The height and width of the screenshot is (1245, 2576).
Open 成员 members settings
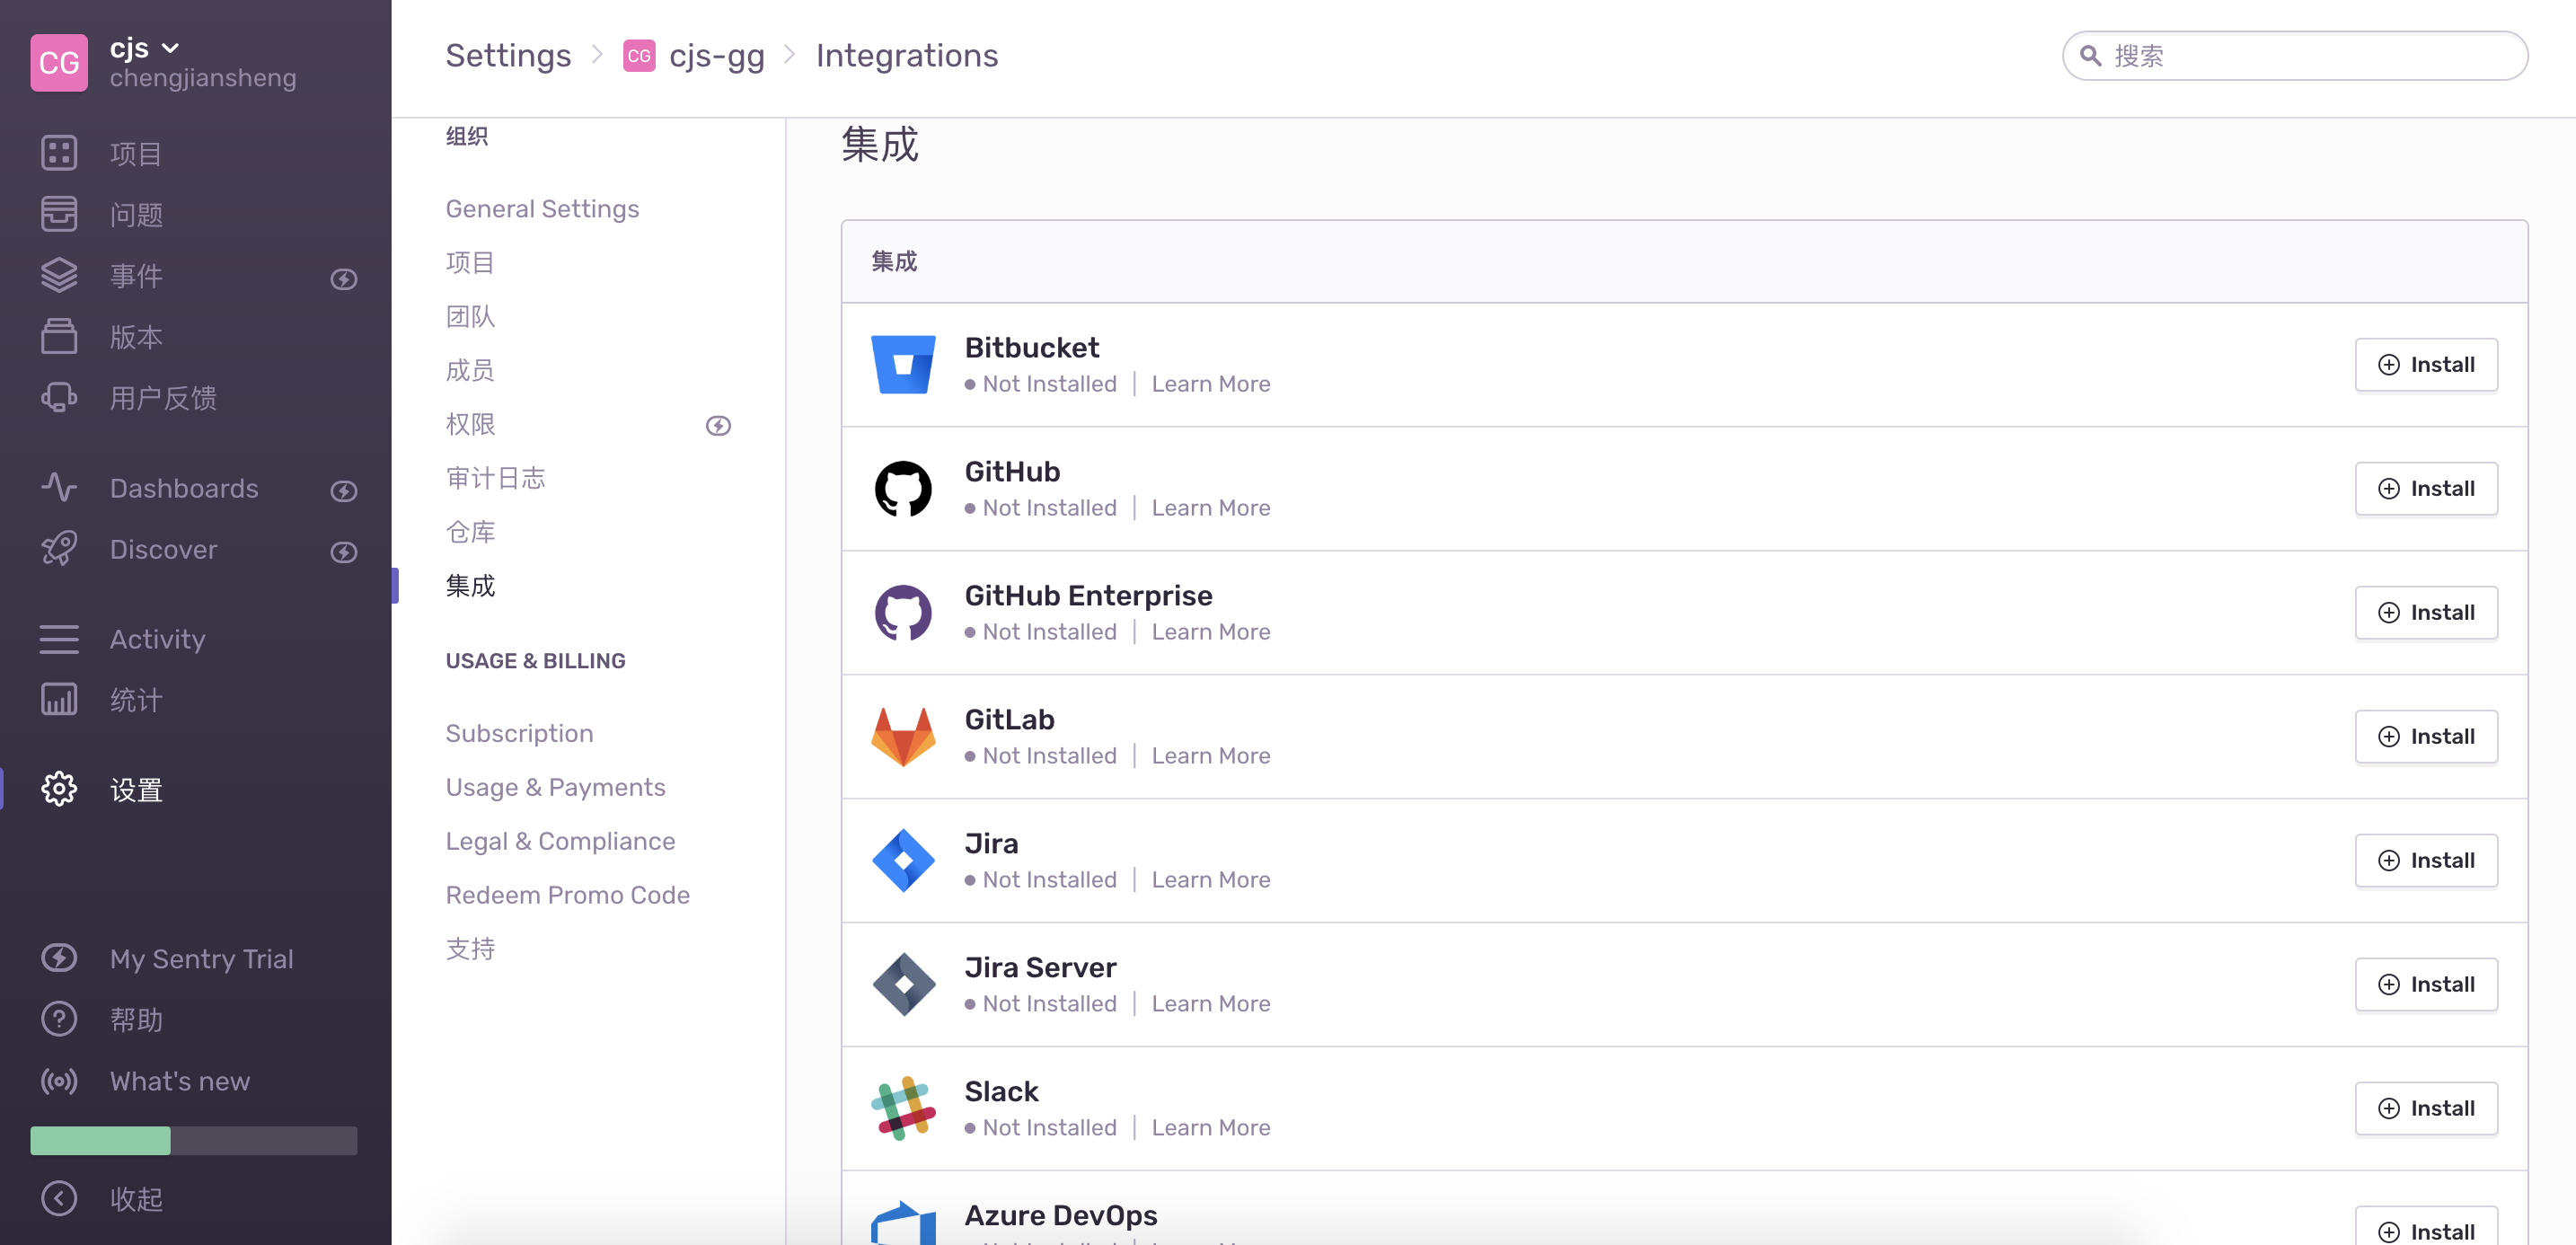(x=470, y=370)
